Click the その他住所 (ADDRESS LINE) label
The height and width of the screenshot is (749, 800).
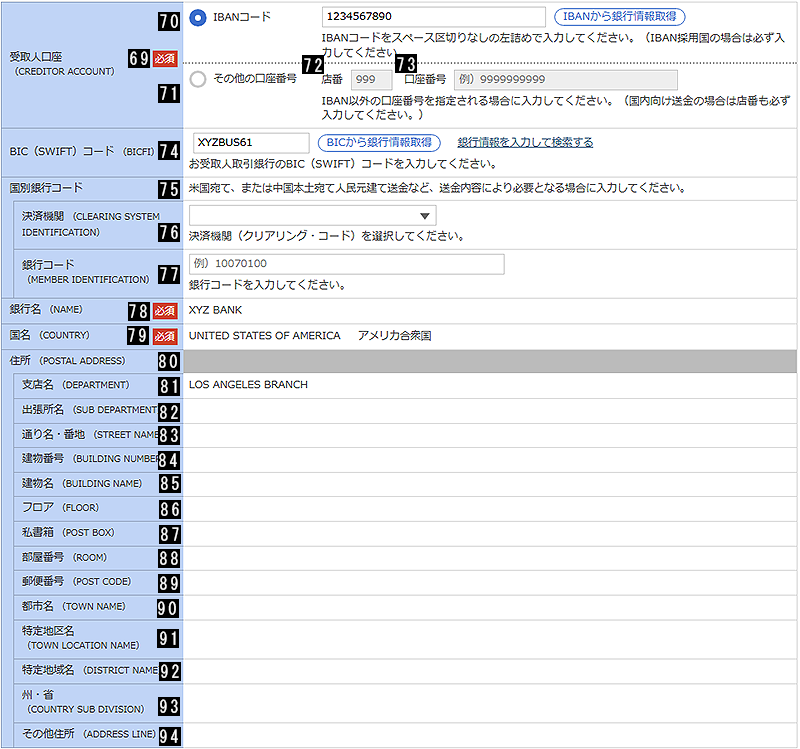point(89,734)
